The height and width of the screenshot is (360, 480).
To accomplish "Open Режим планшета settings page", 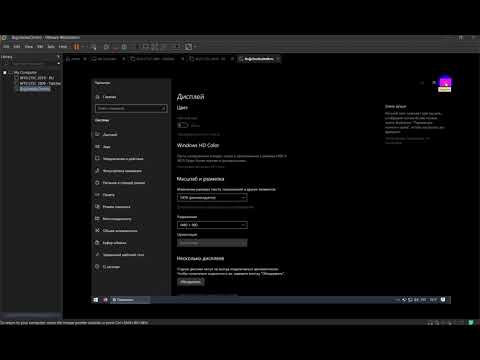I will tap(131, 207).
